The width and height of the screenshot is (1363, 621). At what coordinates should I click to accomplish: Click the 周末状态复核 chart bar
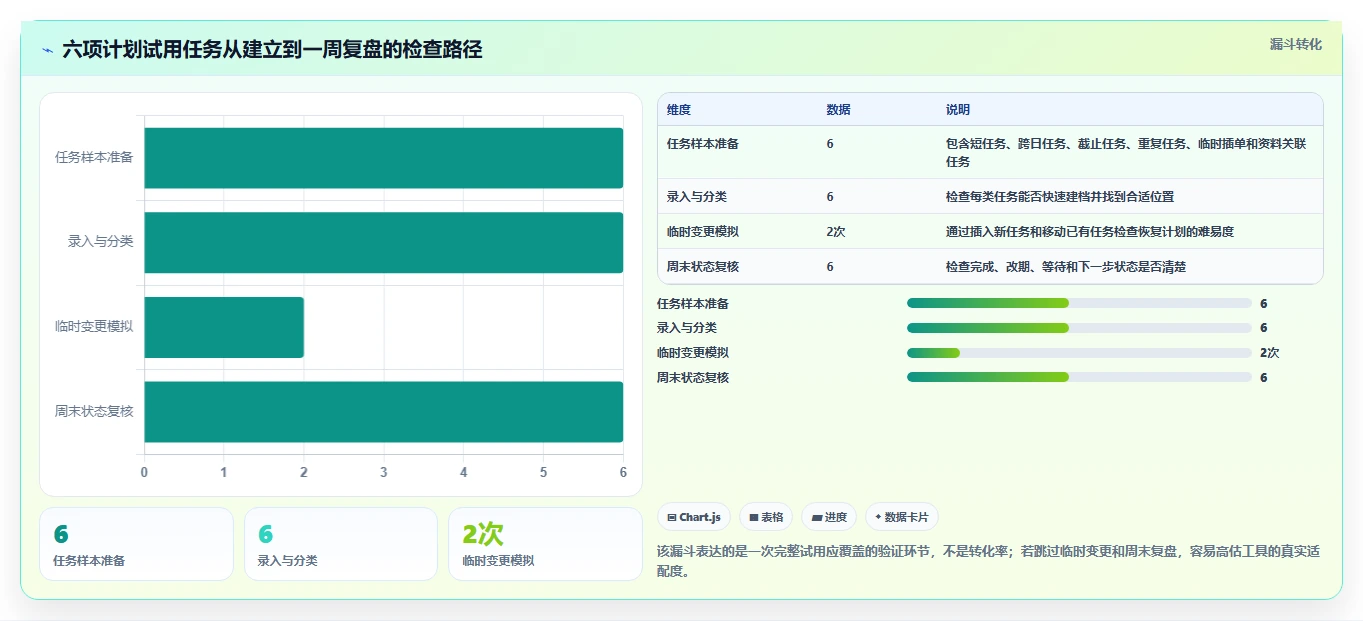coord(384,411)
